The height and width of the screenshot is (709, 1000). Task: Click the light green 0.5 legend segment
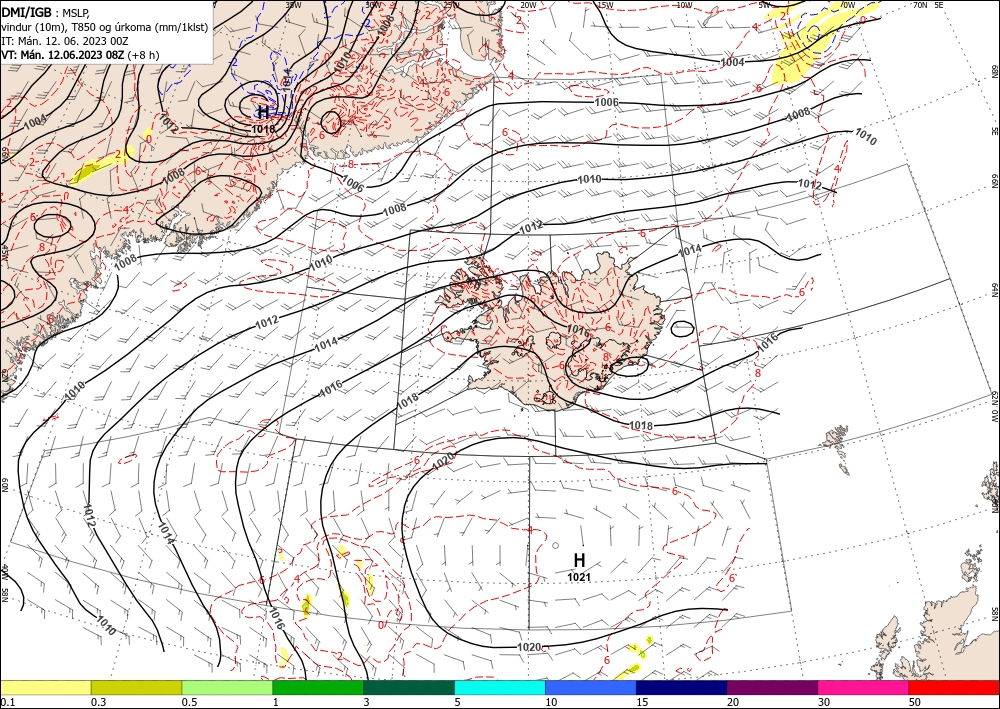(x=227, y=687)
